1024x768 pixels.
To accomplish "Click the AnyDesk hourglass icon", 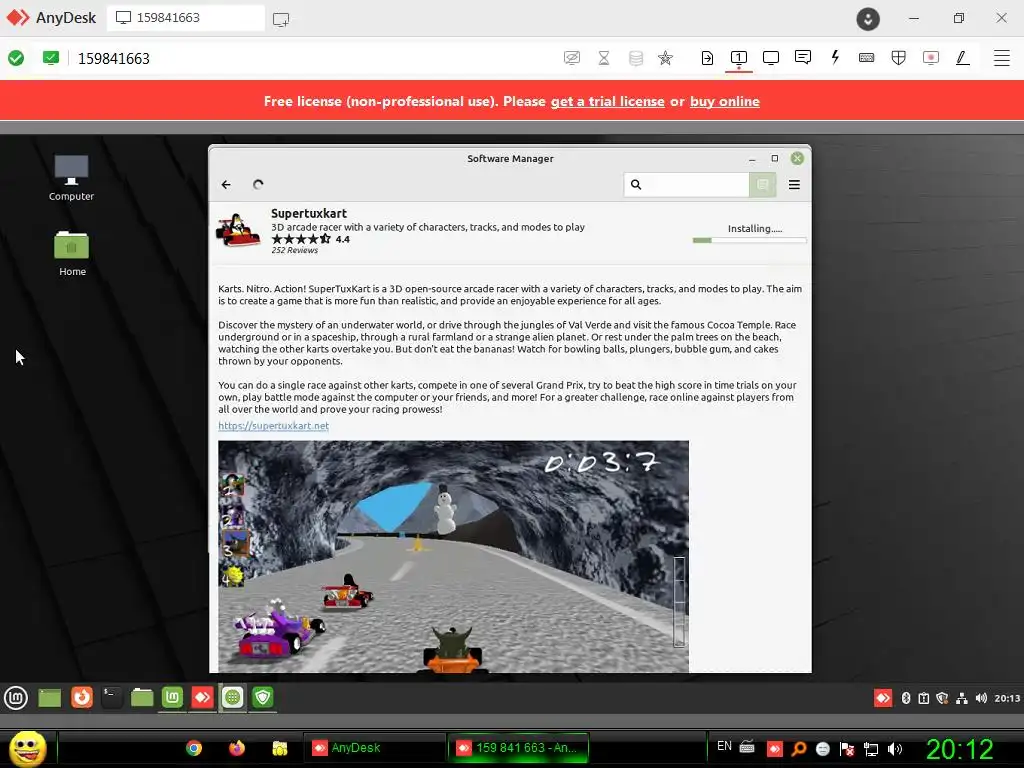I will click(x=604, y=57).
